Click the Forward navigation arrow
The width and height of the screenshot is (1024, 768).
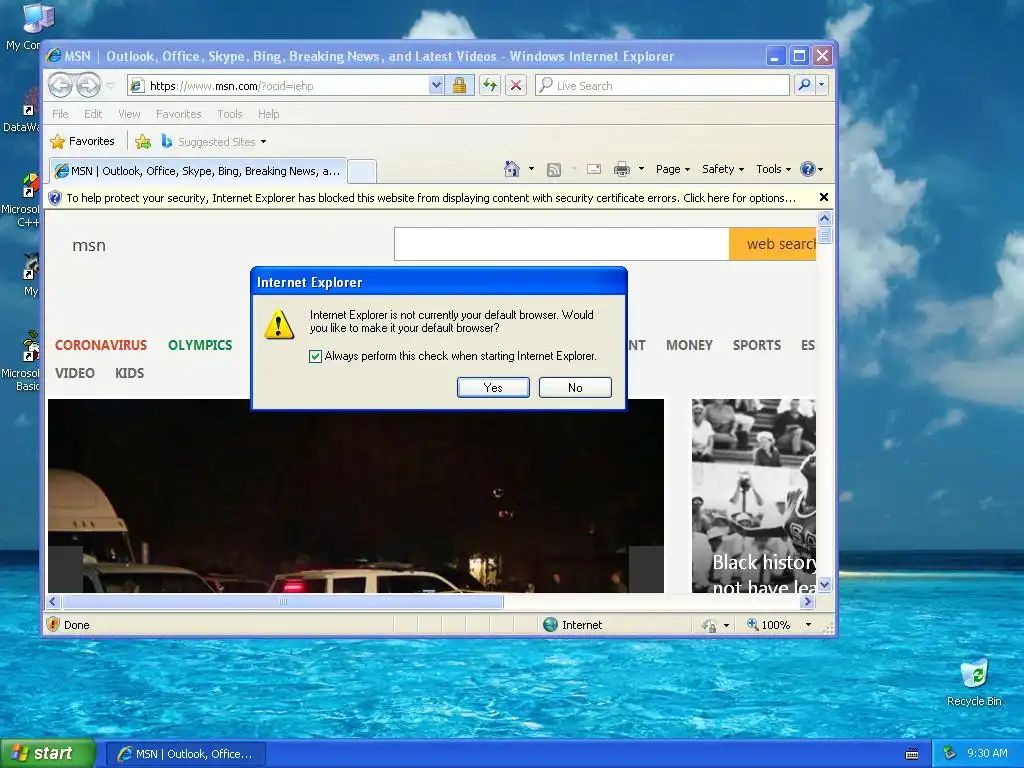[89, 86]
